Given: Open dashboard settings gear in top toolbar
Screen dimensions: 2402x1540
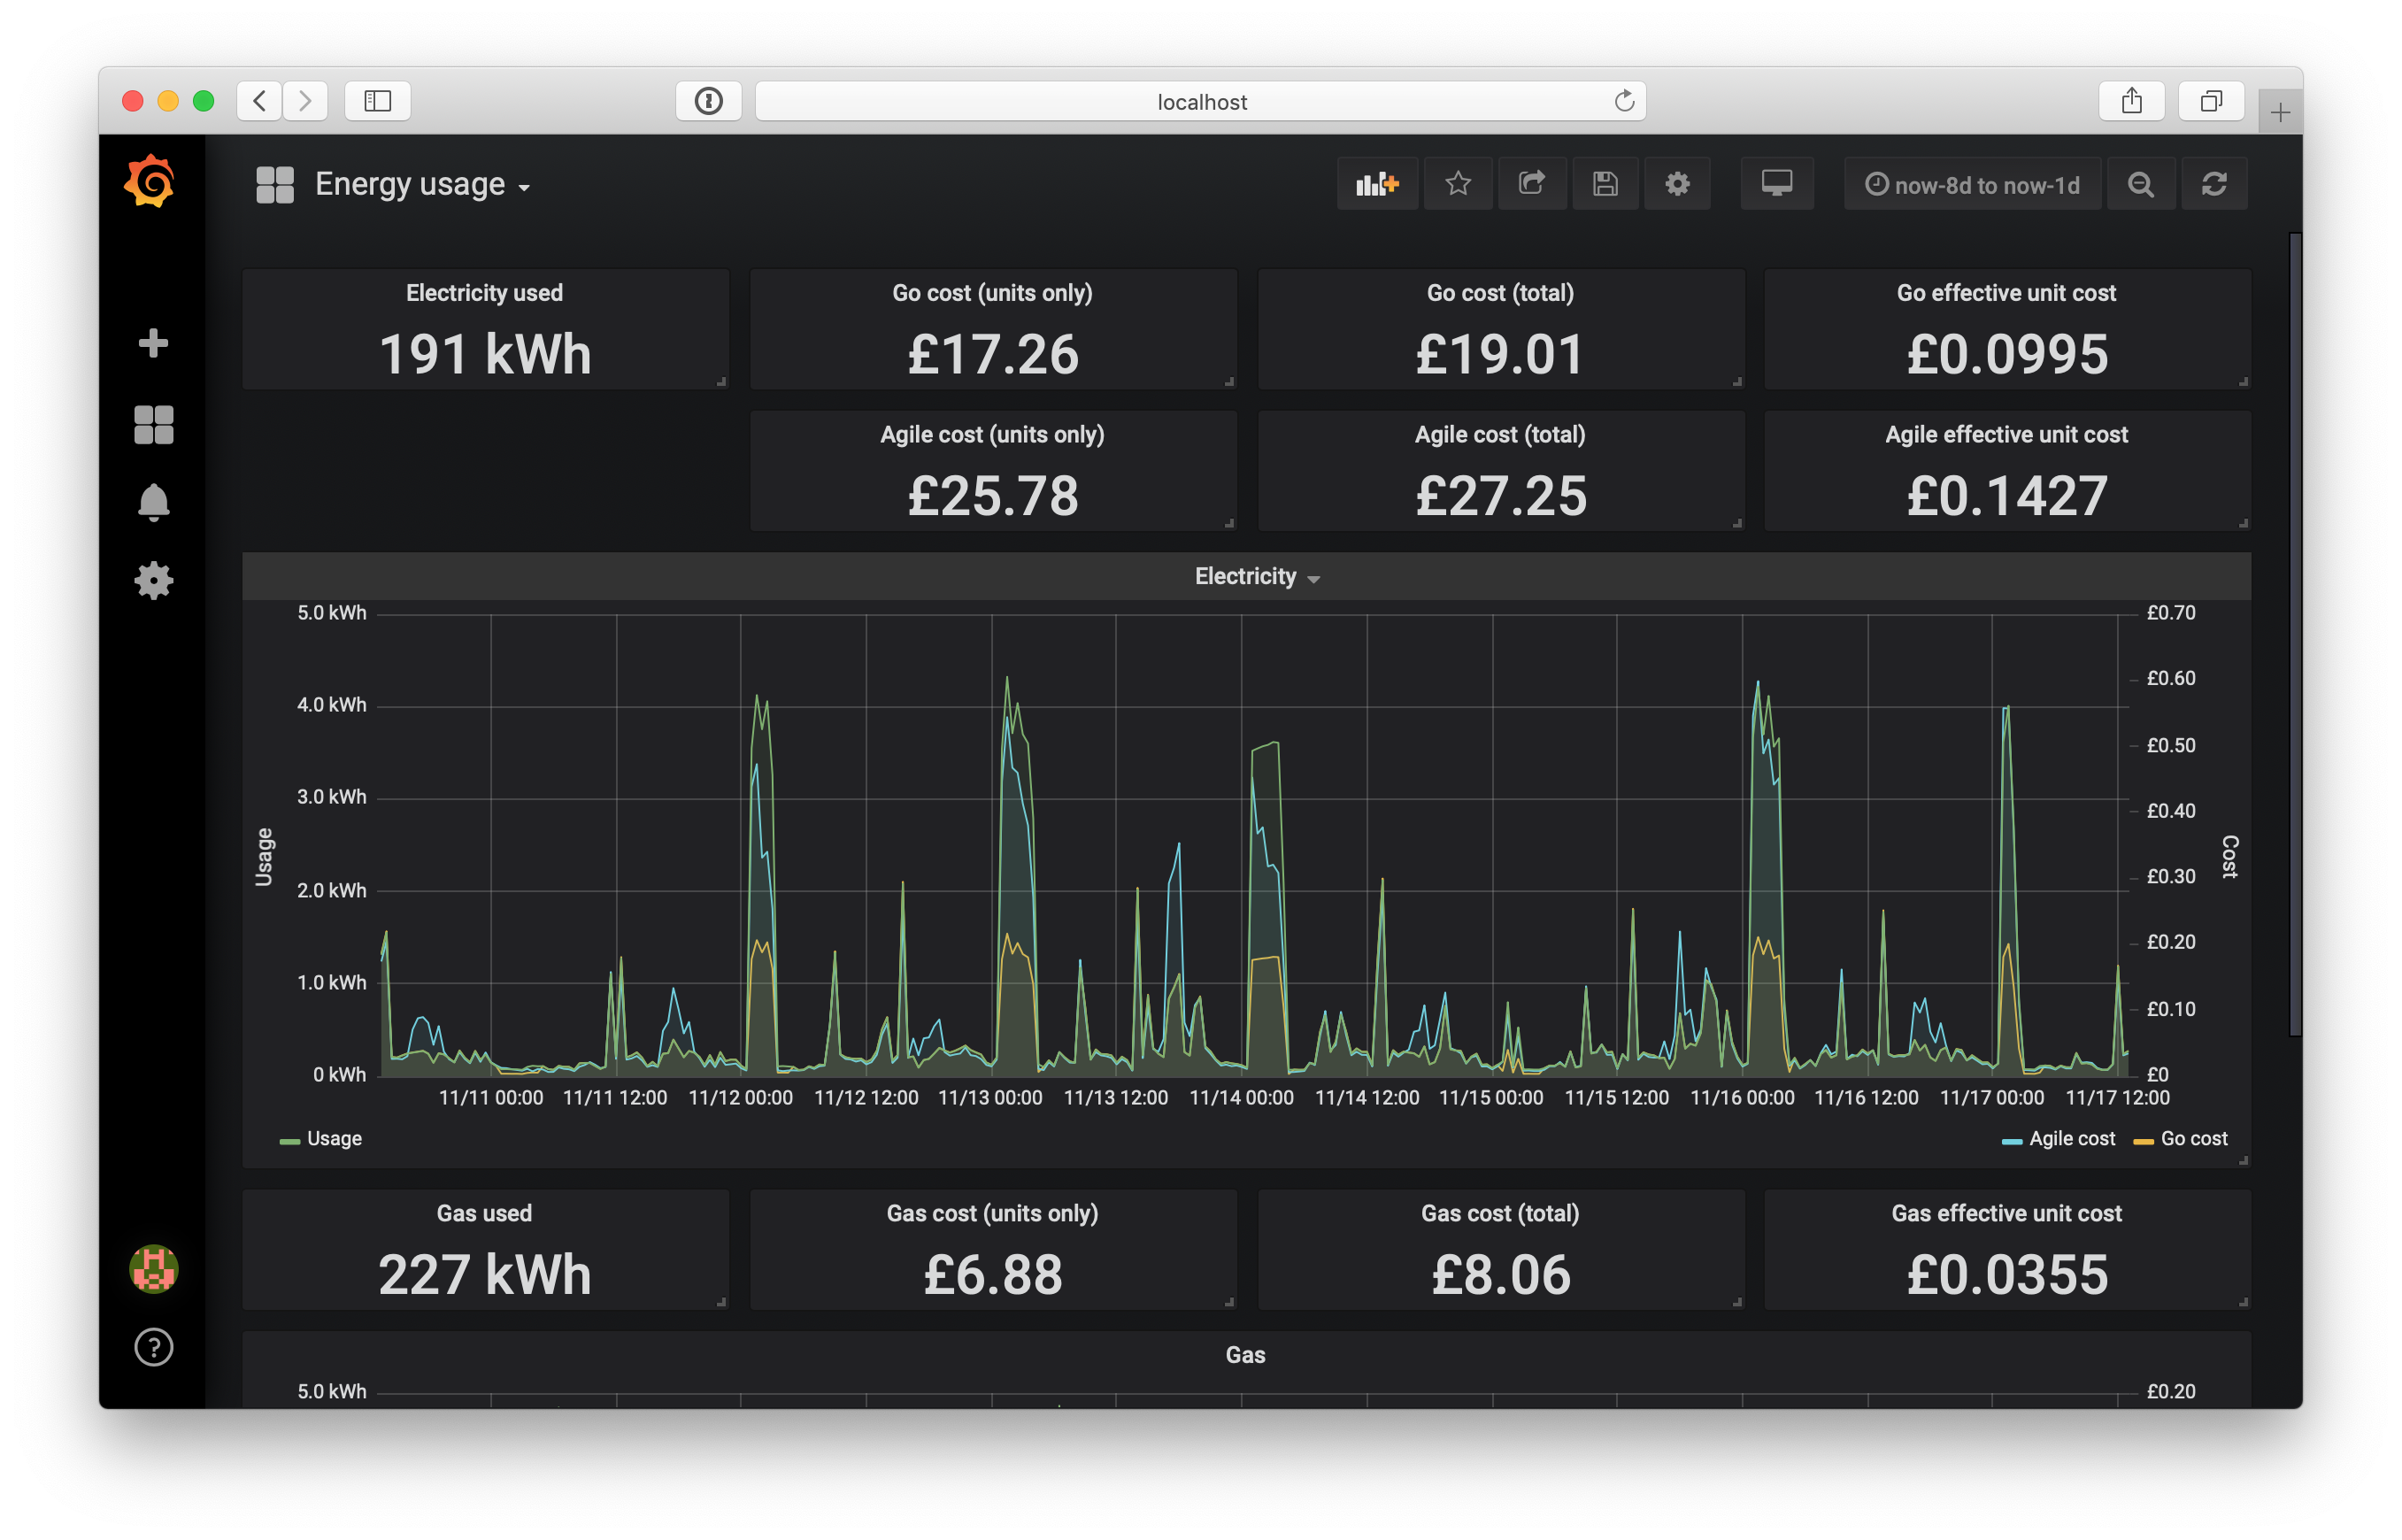Looking at the screenshot, I should pos(1677,184).
